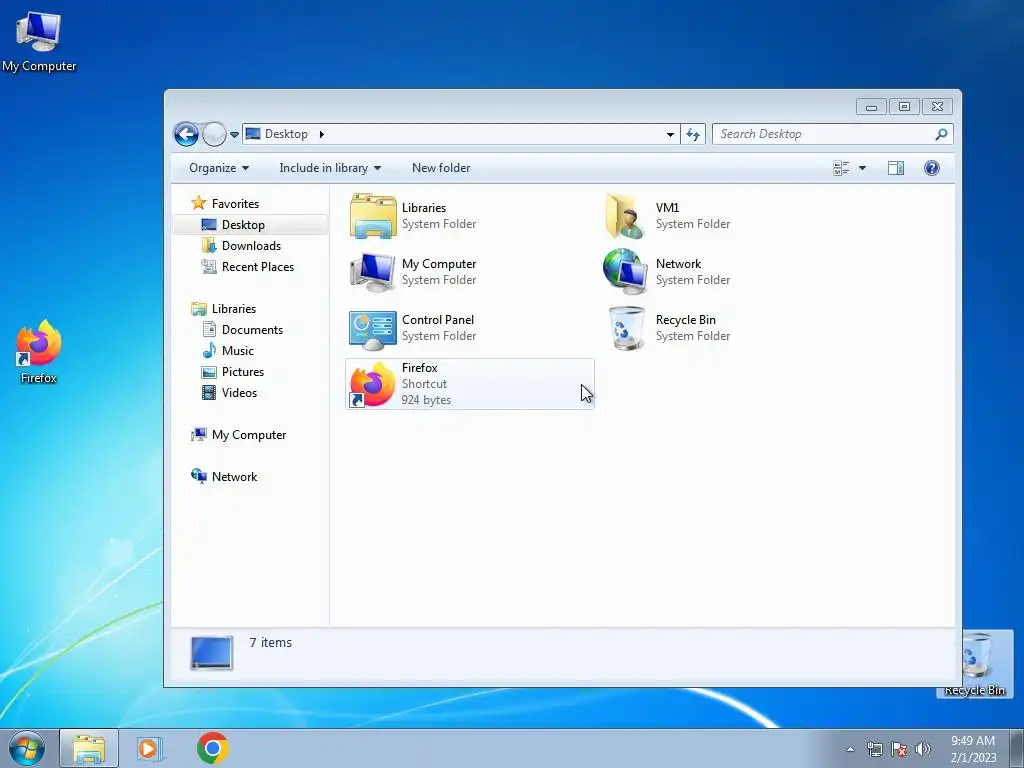Click the volume speaker tray icon
The width and height of the screenshot is (1024, 768).
[x=923, y=749]
